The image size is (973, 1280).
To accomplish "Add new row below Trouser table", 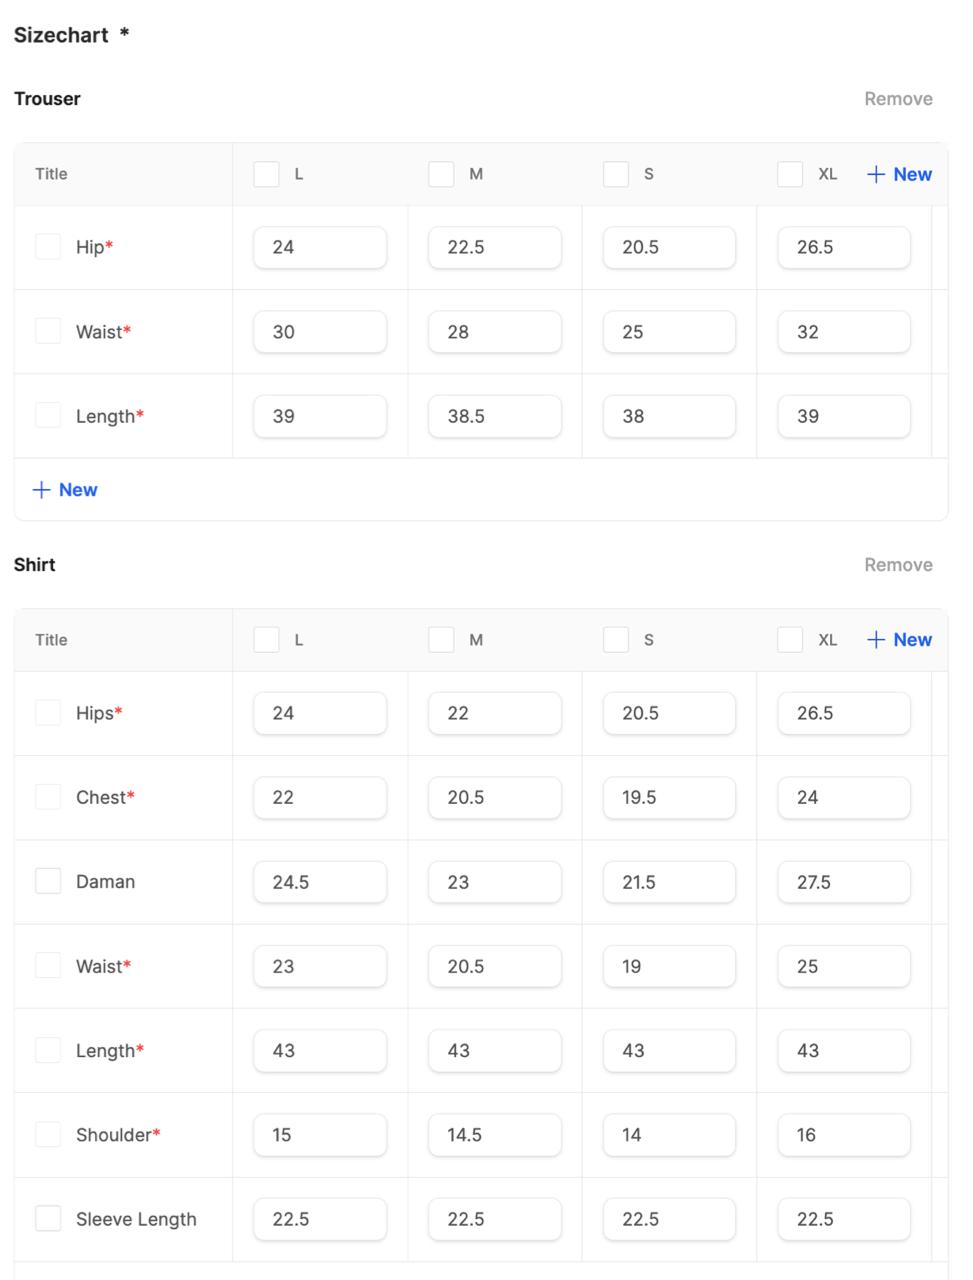I will (65, 490).
